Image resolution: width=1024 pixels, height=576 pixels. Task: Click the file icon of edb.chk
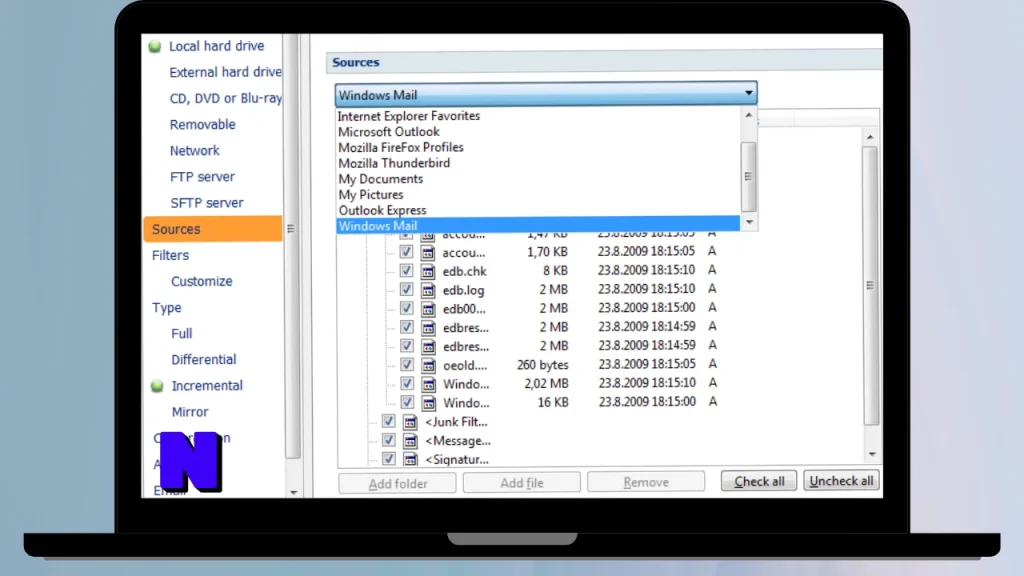[x=428, y=271]
